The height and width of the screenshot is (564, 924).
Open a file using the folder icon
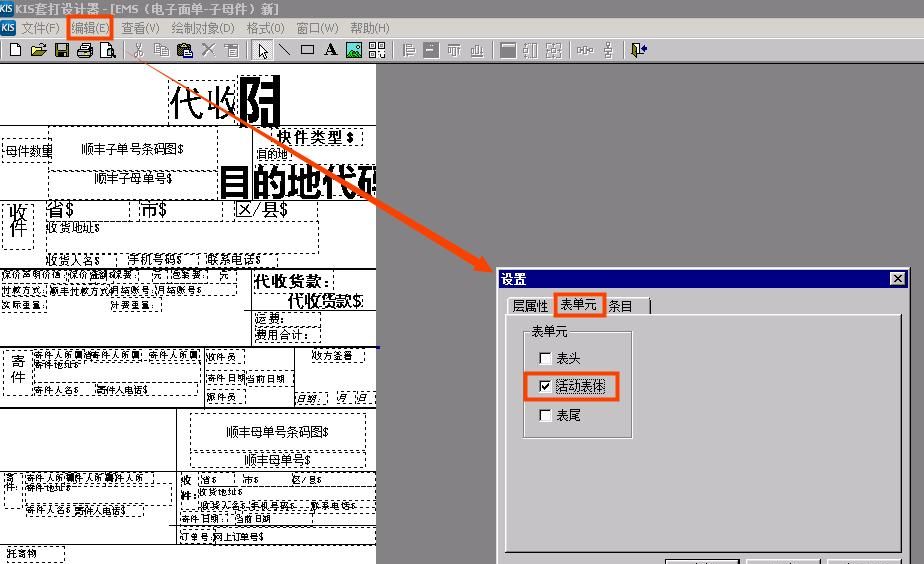pos(38,50)
